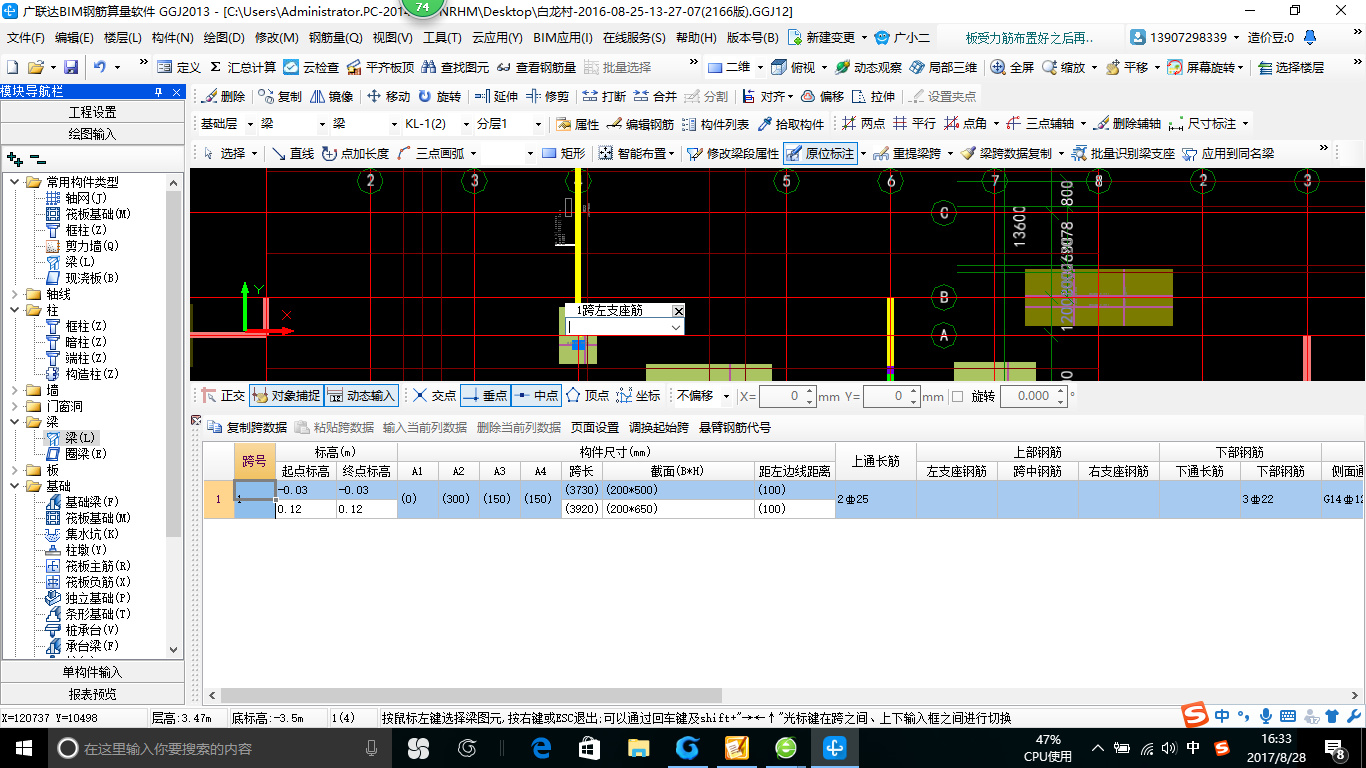Click 全屏 full screen tool
Viewport: 1366px width, 768px height.
click(x=1012, y=67)
